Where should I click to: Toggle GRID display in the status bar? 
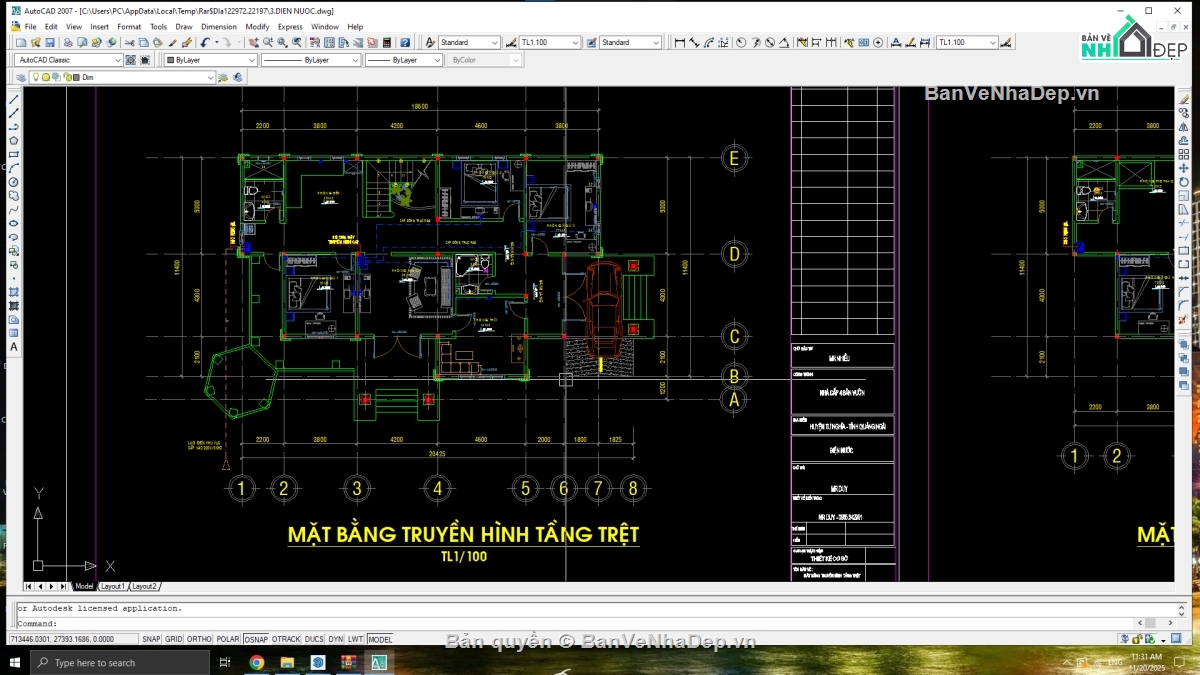(174, 639)
